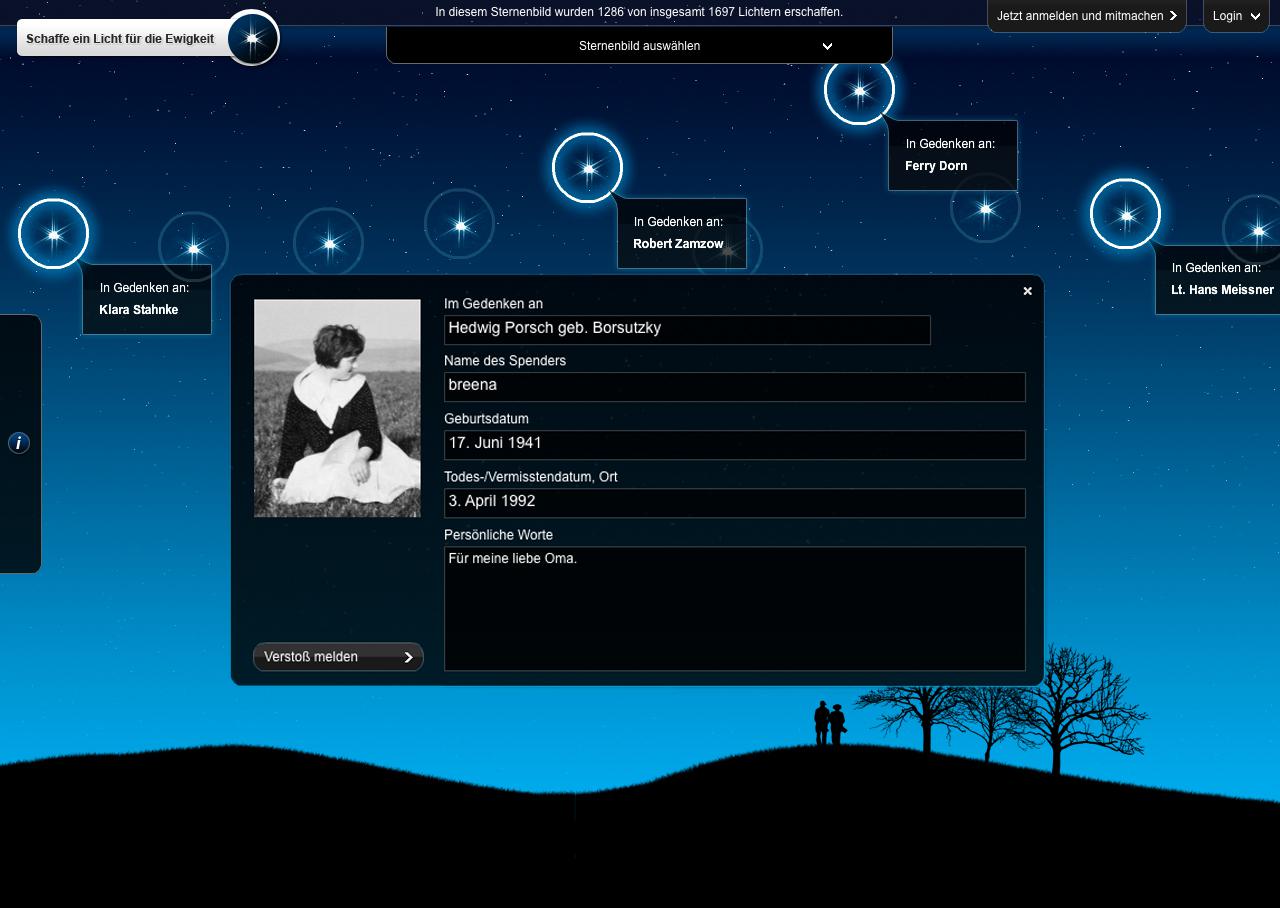Click the 'Persönliche Worte' text area
1280x908 pixels.
tap(735, 609)
